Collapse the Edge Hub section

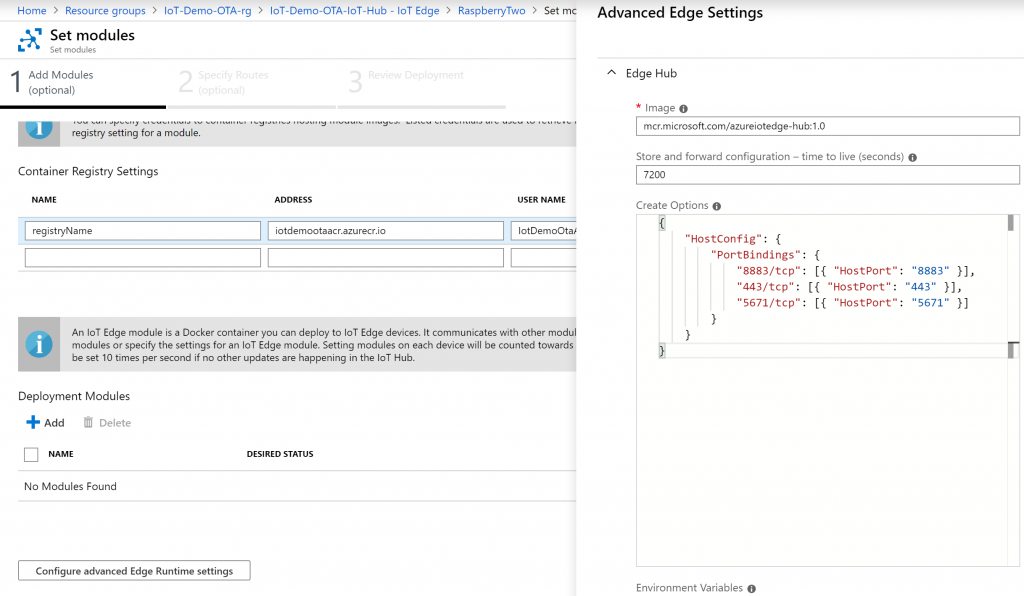point(611,73)
